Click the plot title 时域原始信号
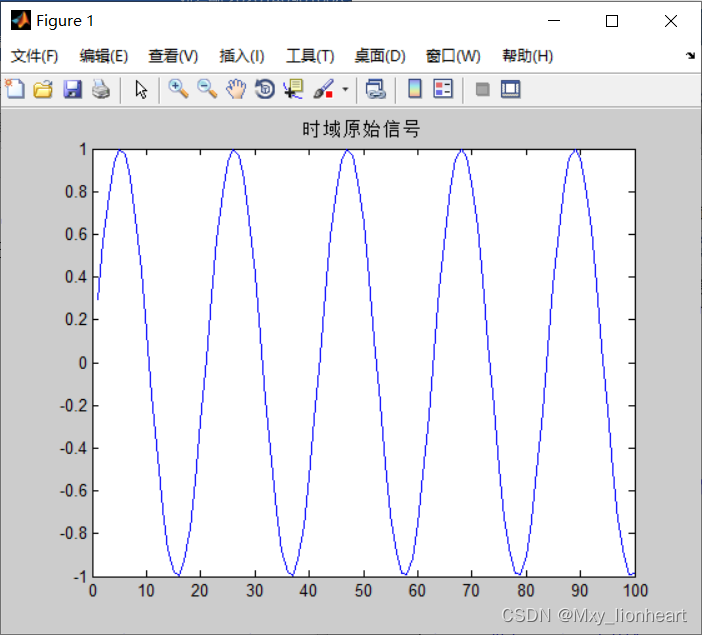This screenshot has width=702, height=635. [x=361, y=129]
